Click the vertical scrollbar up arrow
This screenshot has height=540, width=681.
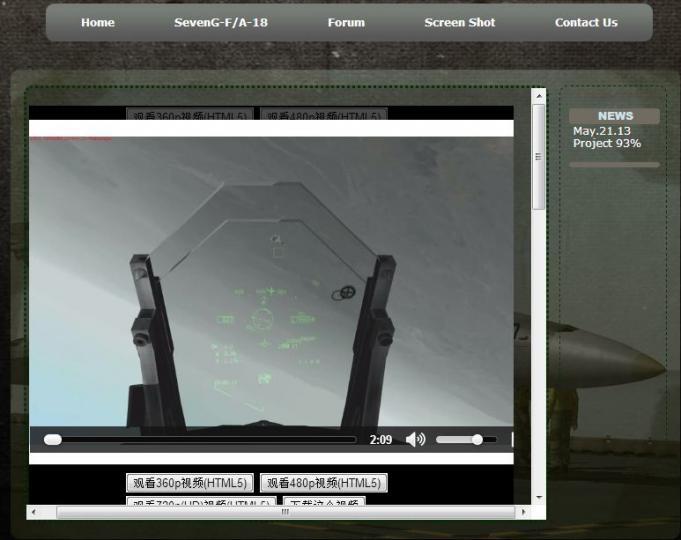[x=539, y=97]
